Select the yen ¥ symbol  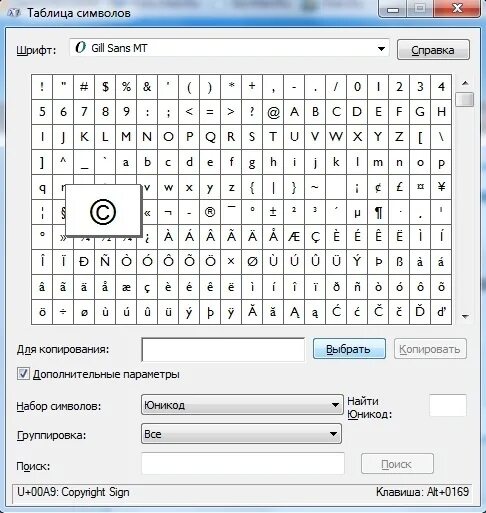click(441, 187)
